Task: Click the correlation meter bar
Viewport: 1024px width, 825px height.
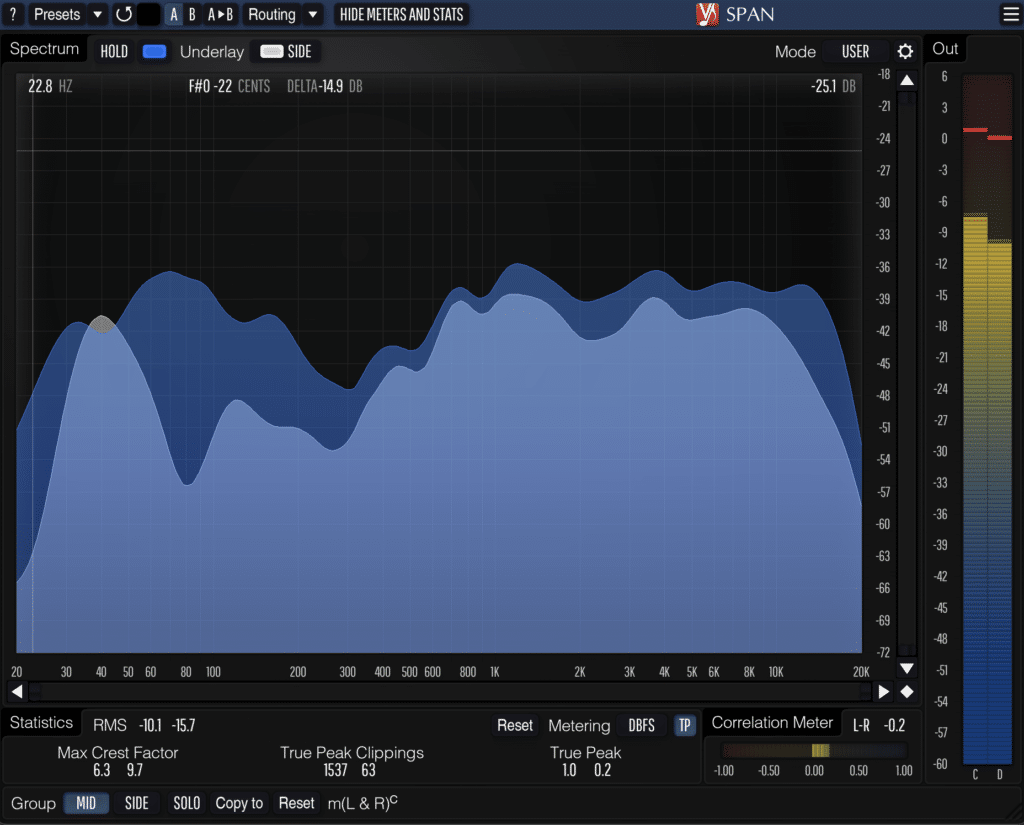Action: click(814, 751)
